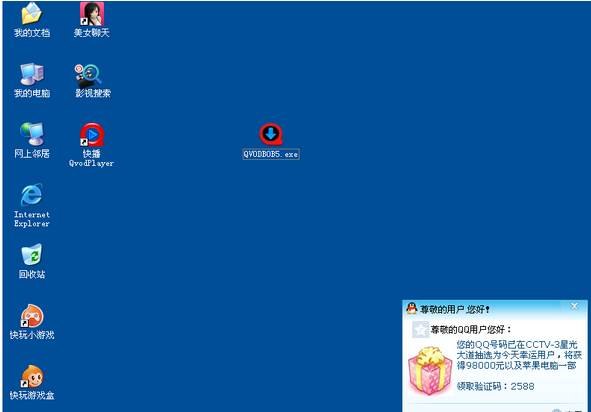
Task: Select the 我的文档 folder icon
Action: click(x=32, y=14)
